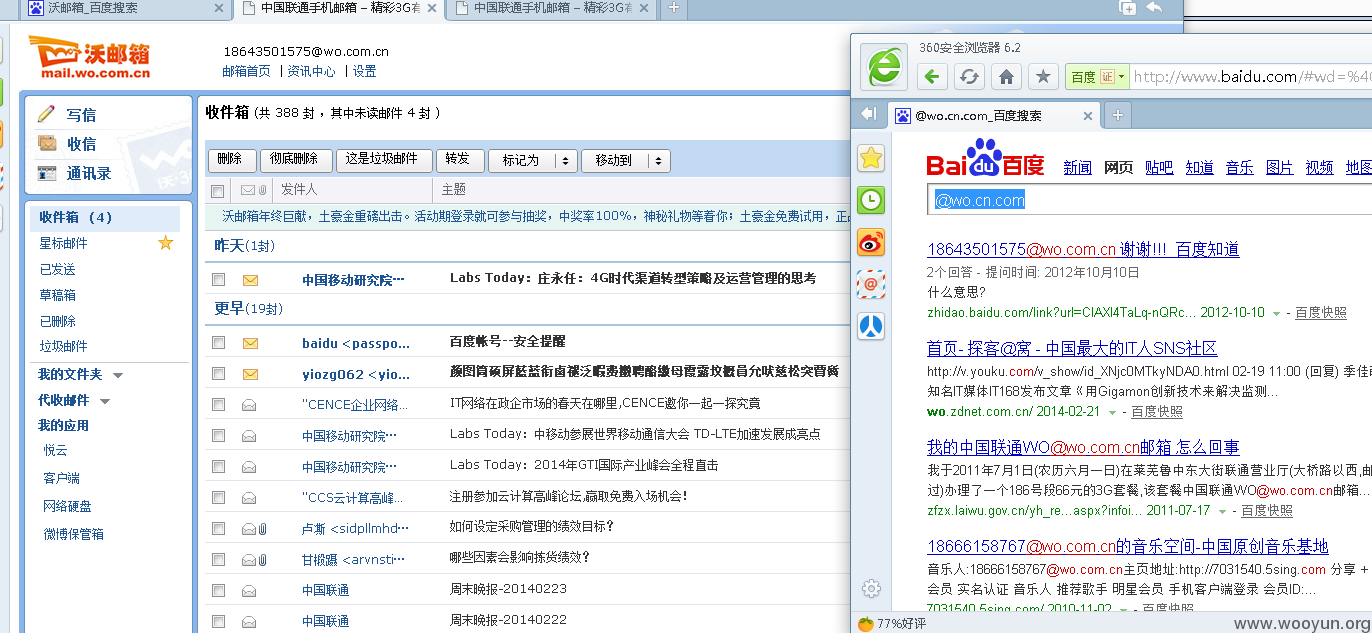Check the CCS云计算高峰 email checkbox
Viewport: 1372px width, 633px height.
219,497
